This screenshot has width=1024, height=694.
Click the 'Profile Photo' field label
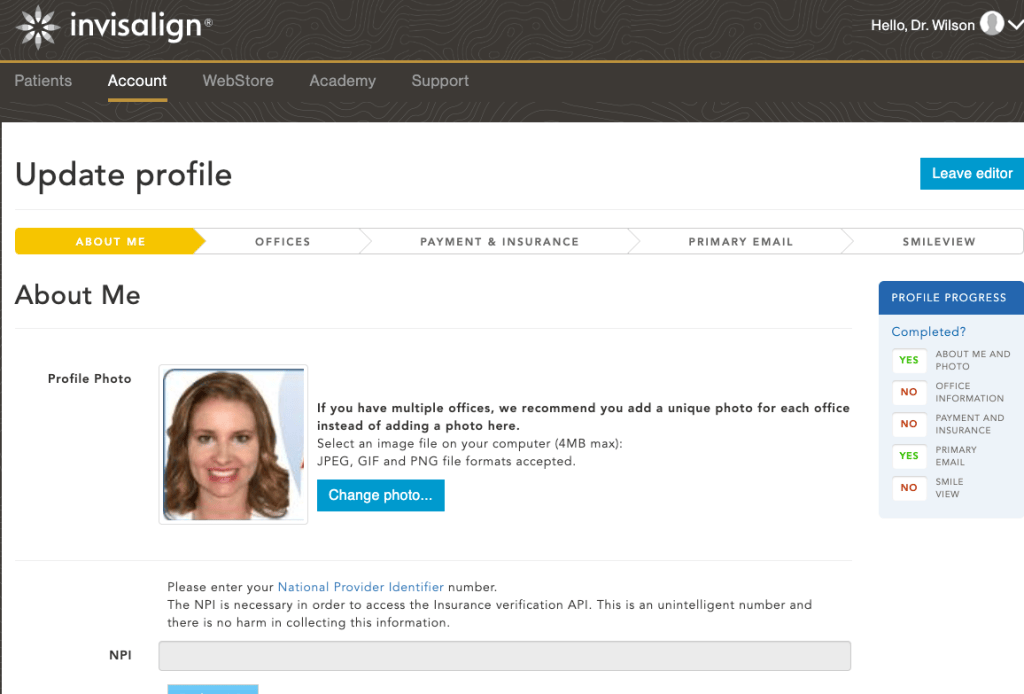89,379
